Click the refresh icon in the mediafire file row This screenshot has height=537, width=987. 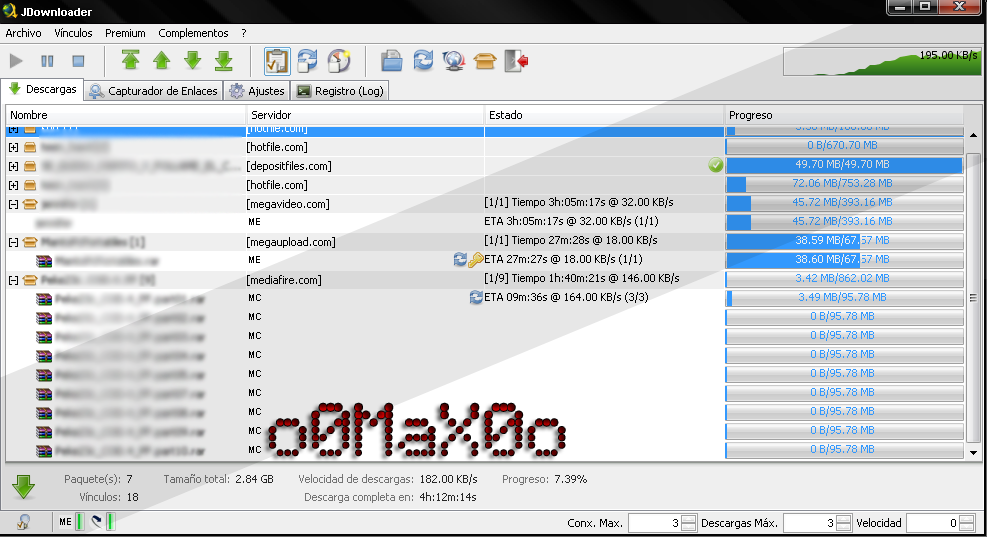pos(476,297)
